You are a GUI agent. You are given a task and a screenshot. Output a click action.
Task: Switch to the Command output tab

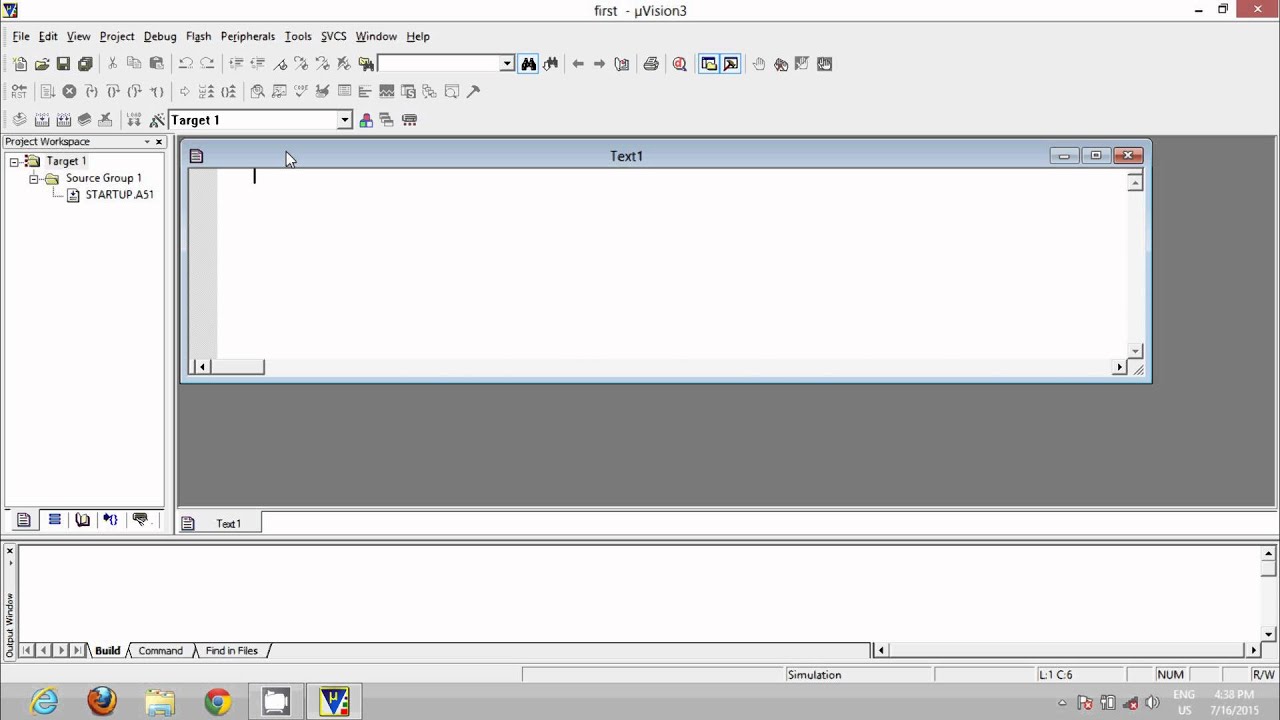pyautogui.click(x=160, y=651)
